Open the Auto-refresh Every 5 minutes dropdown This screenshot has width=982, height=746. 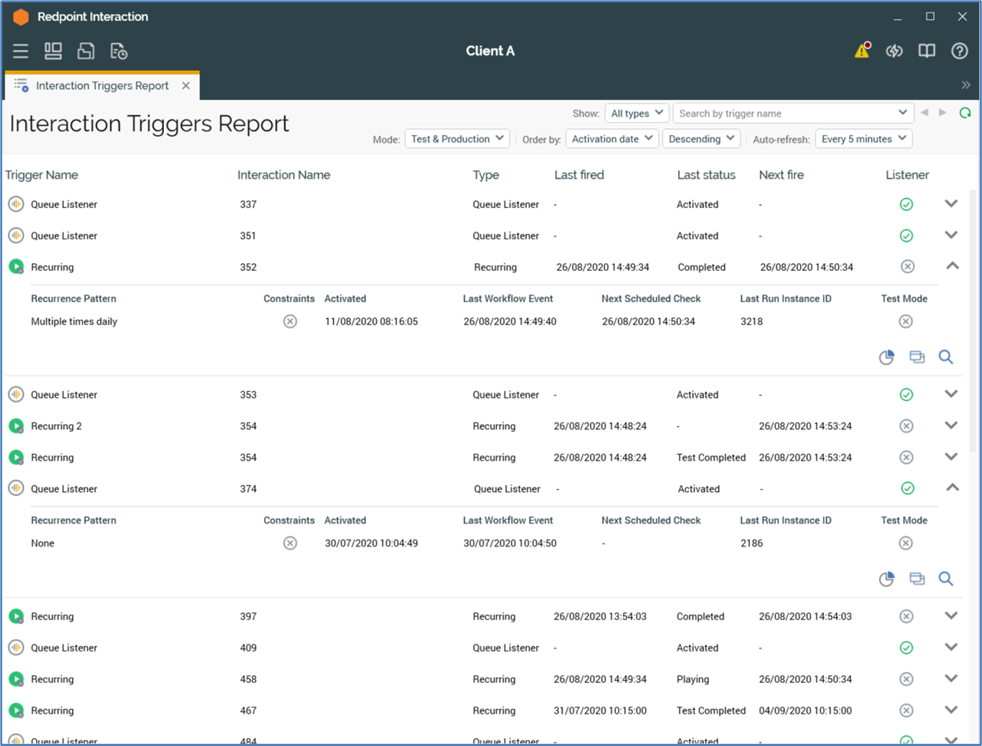coord(863,139)
